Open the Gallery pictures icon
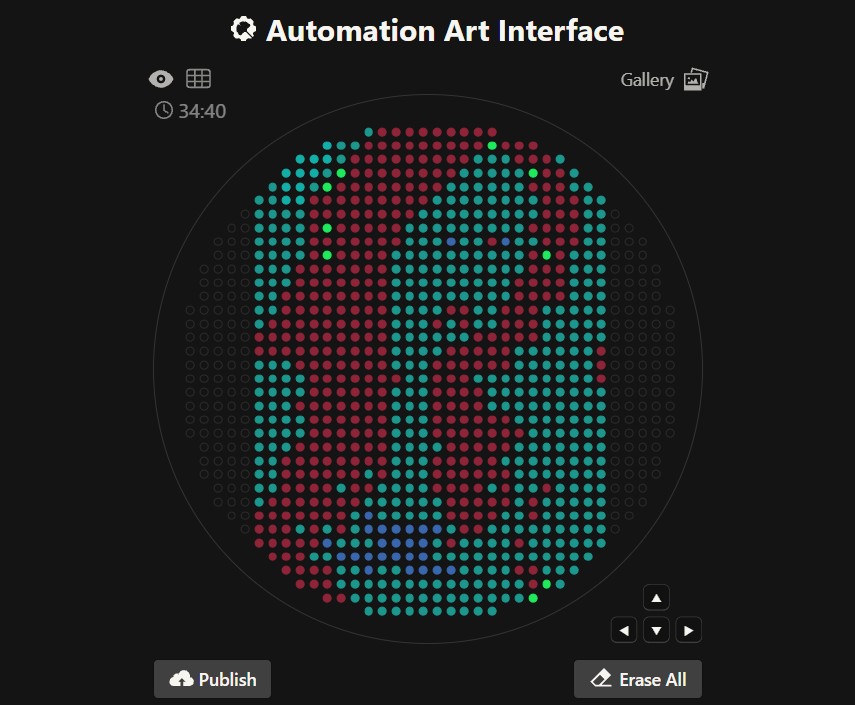The image size is (855, 705). 695,80
